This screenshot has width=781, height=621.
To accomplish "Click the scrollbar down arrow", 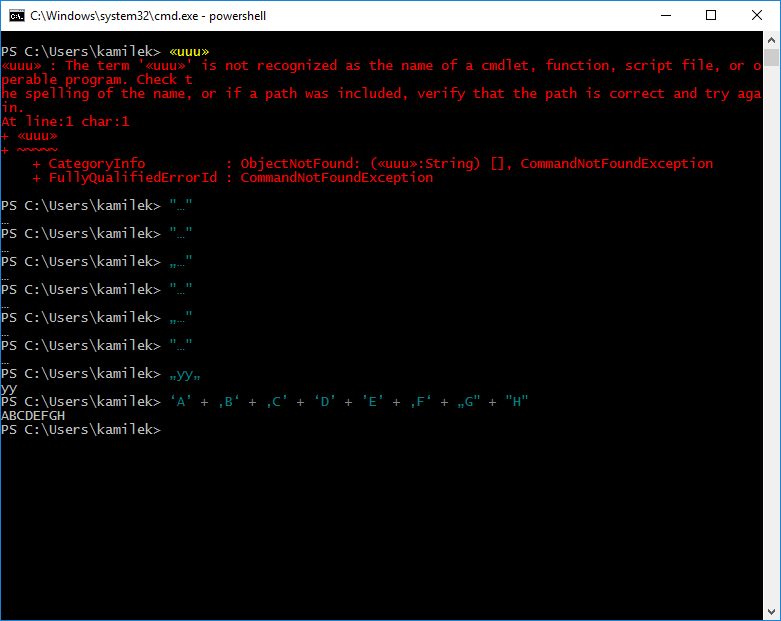I will [772, 612].
